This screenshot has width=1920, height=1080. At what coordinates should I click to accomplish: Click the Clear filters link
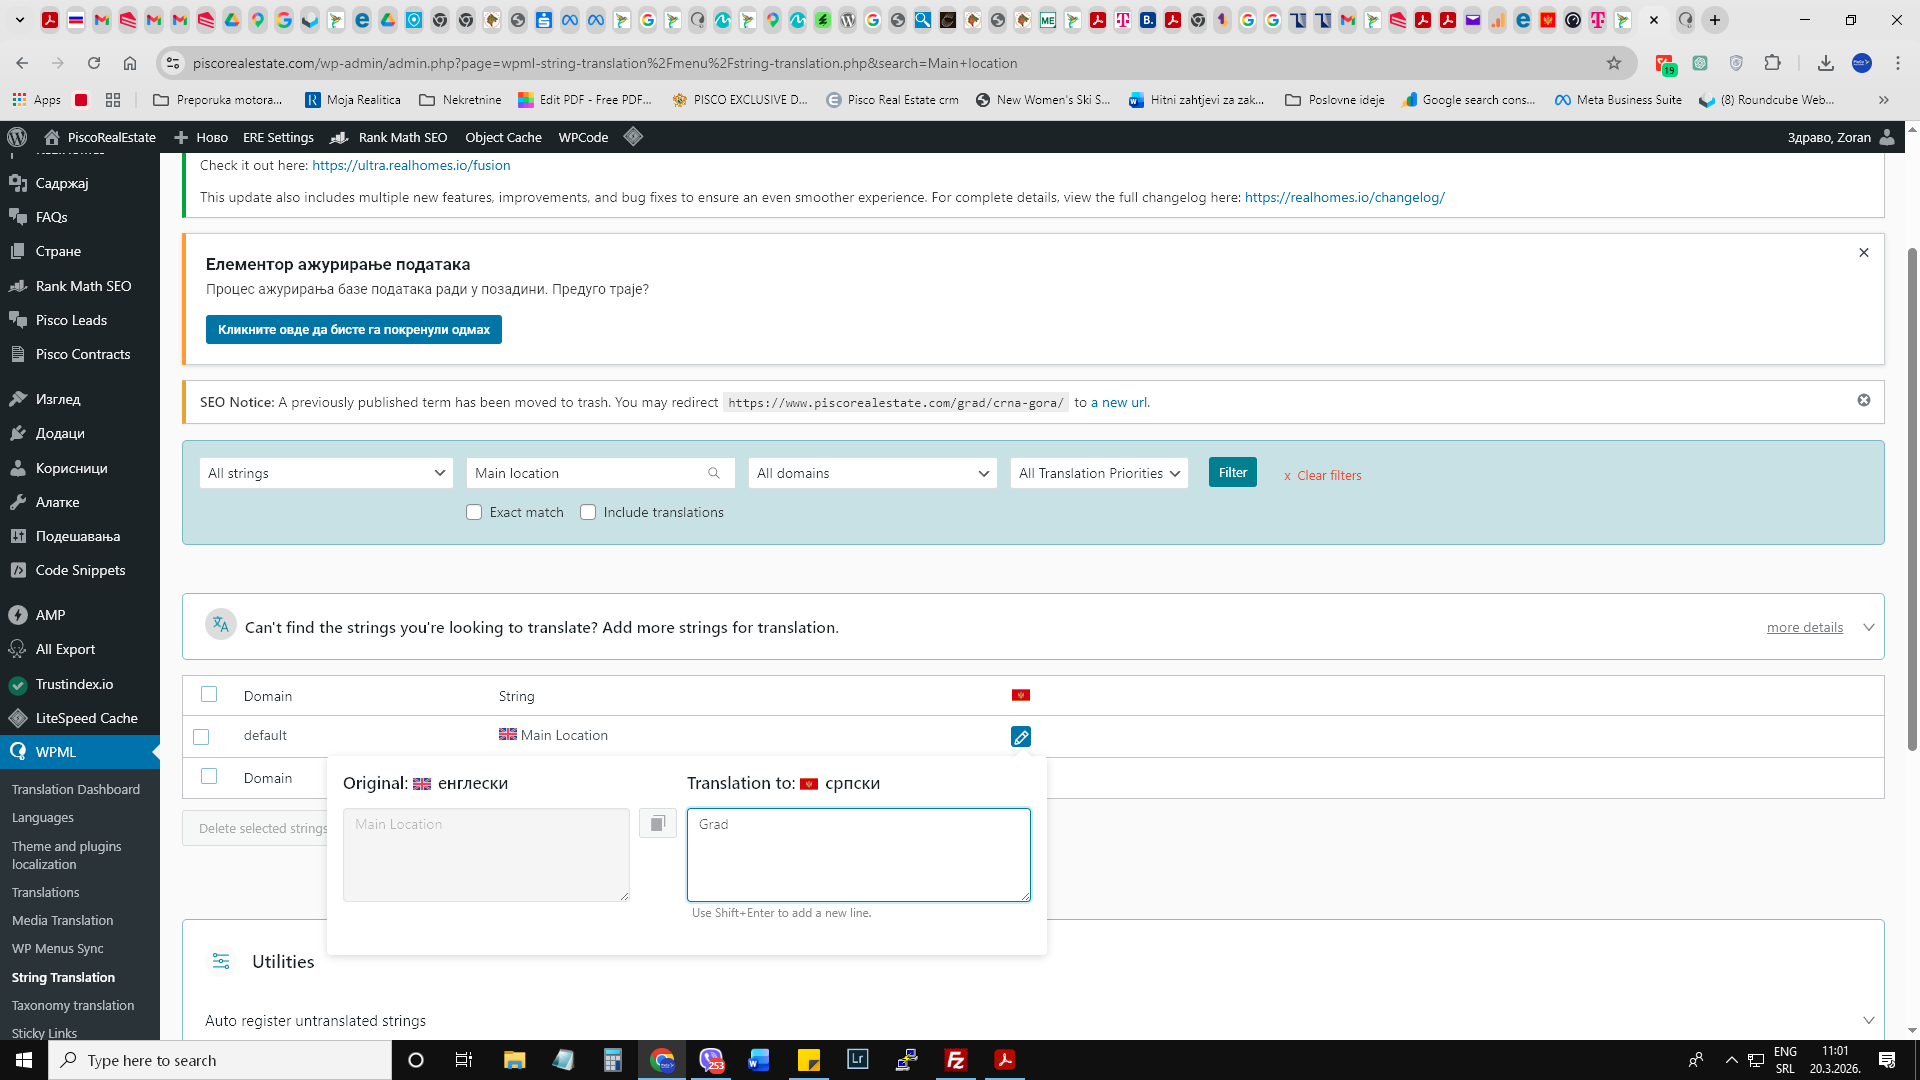[x=1328, y=475]
